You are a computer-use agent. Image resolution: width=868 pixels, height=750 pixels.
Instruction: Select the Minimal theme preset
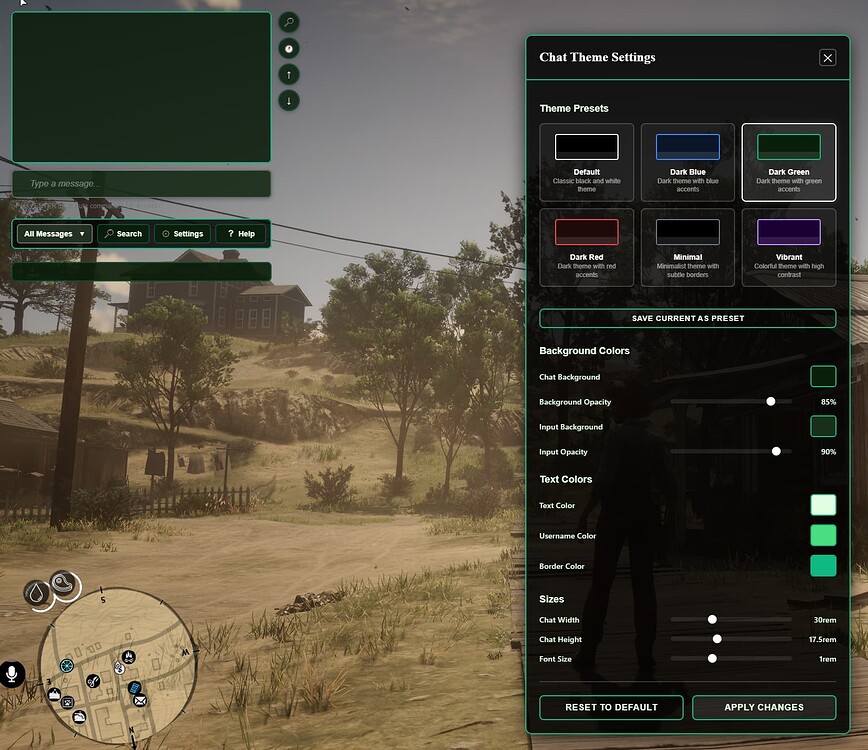click(x=688, y=247)
